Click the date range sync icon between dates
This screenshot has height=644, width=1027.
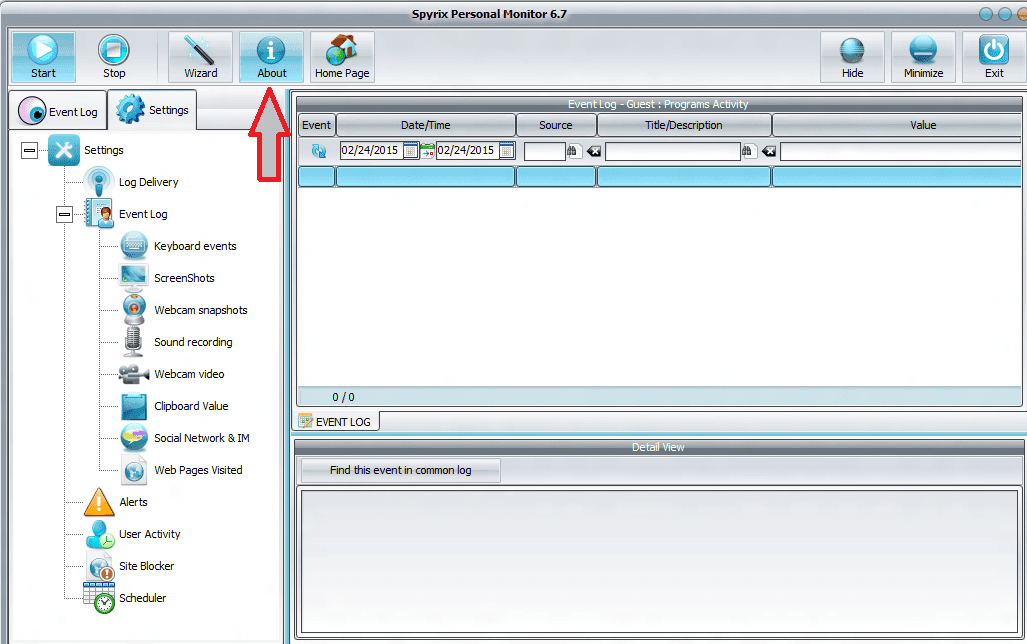[x=427, y=151]
